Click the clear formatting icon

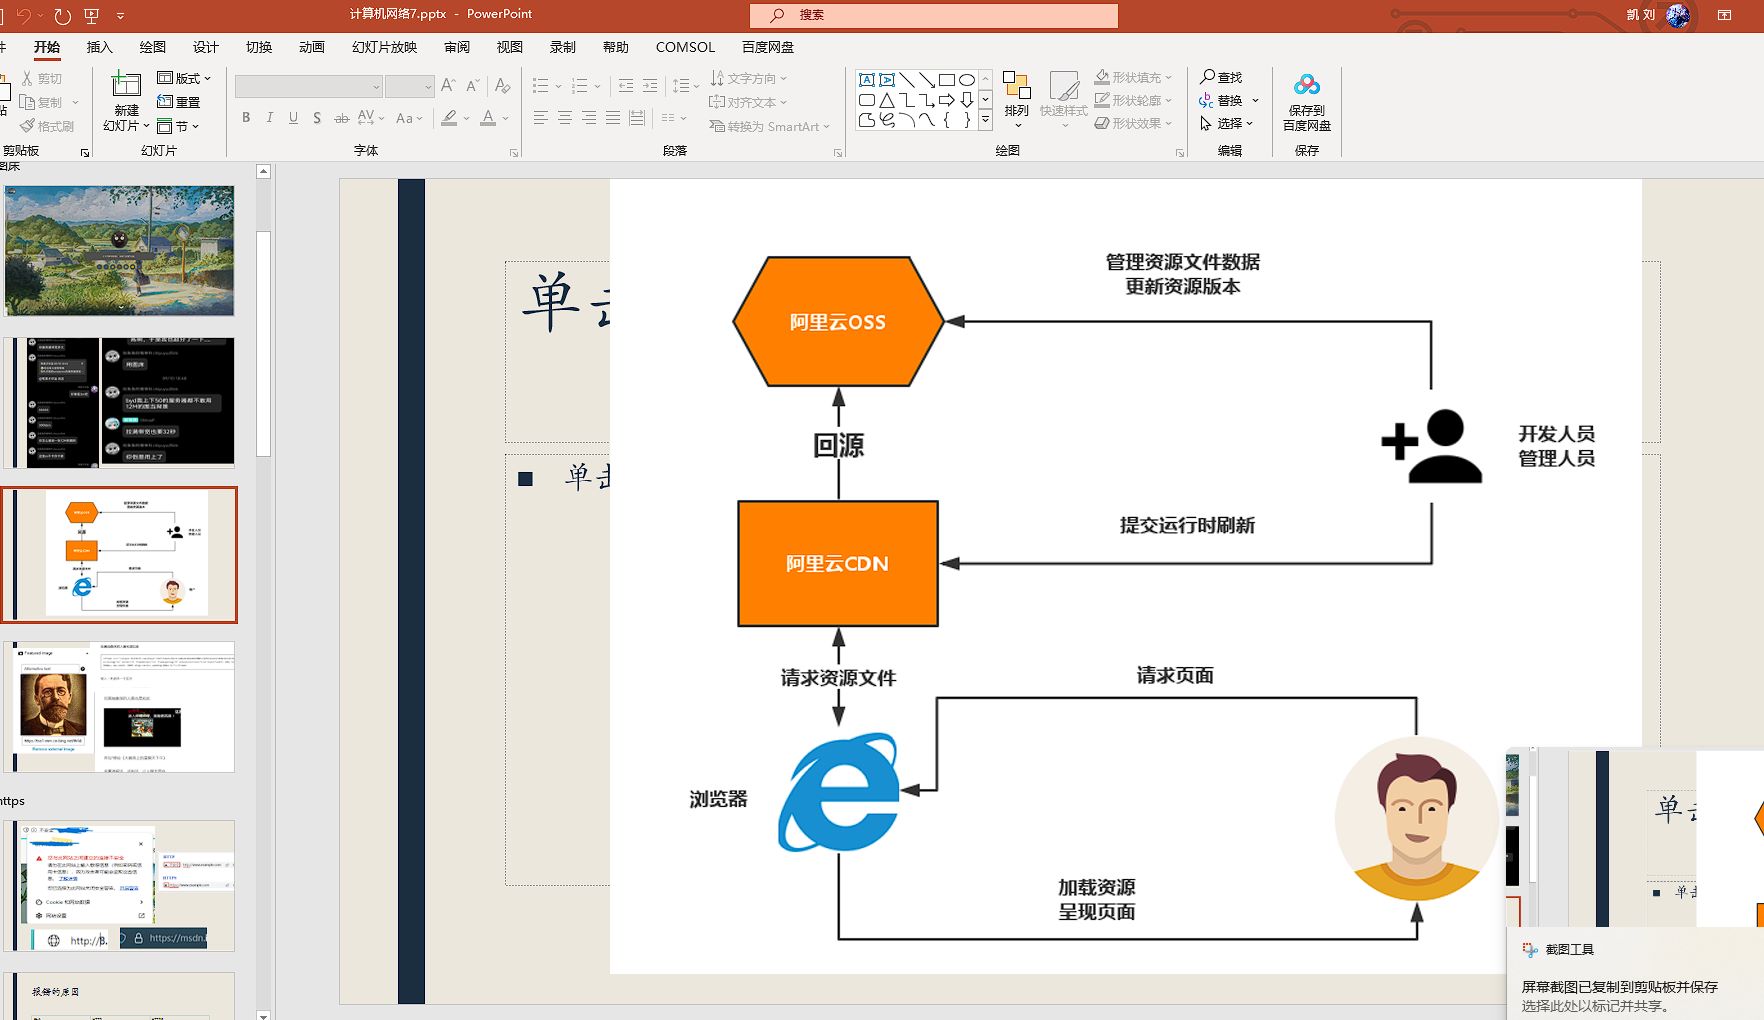pyautogui.click(x=502, y=86)
